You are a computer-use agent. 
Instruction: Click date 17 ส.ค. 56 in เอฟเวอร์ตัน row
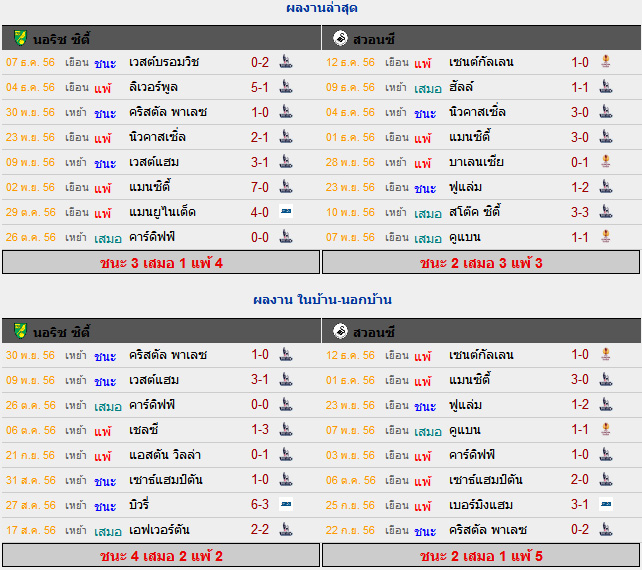30,530
